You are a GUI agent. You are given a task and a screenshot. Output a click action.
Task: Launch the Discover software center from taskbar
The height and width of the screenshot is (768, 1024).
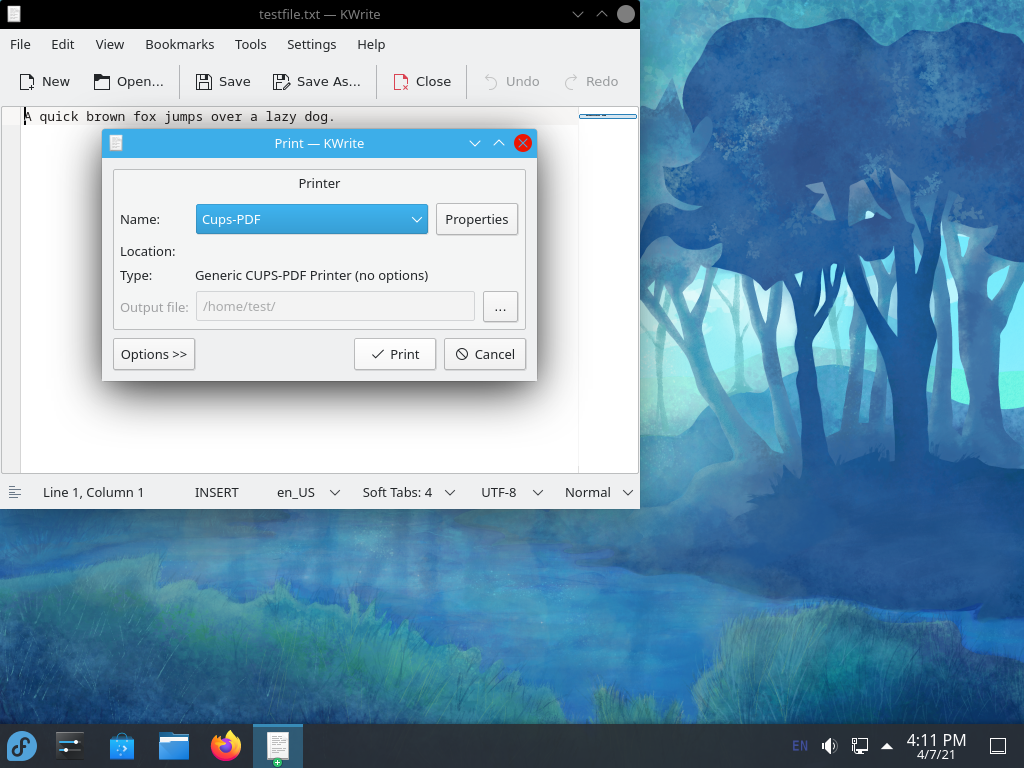pos(121,746)
